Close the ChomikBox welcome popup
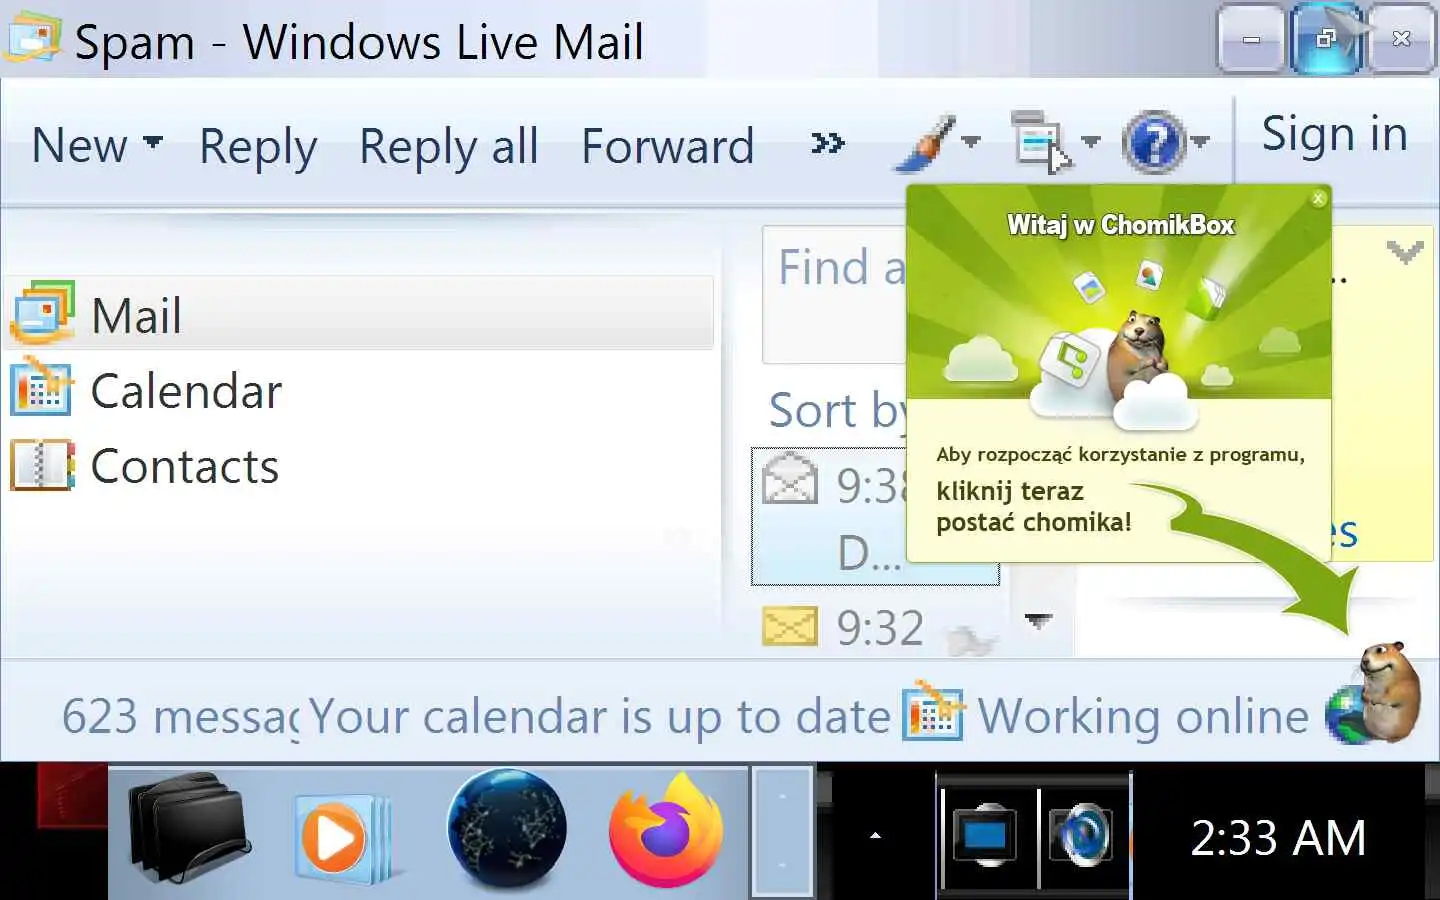 click(1318, 198)
